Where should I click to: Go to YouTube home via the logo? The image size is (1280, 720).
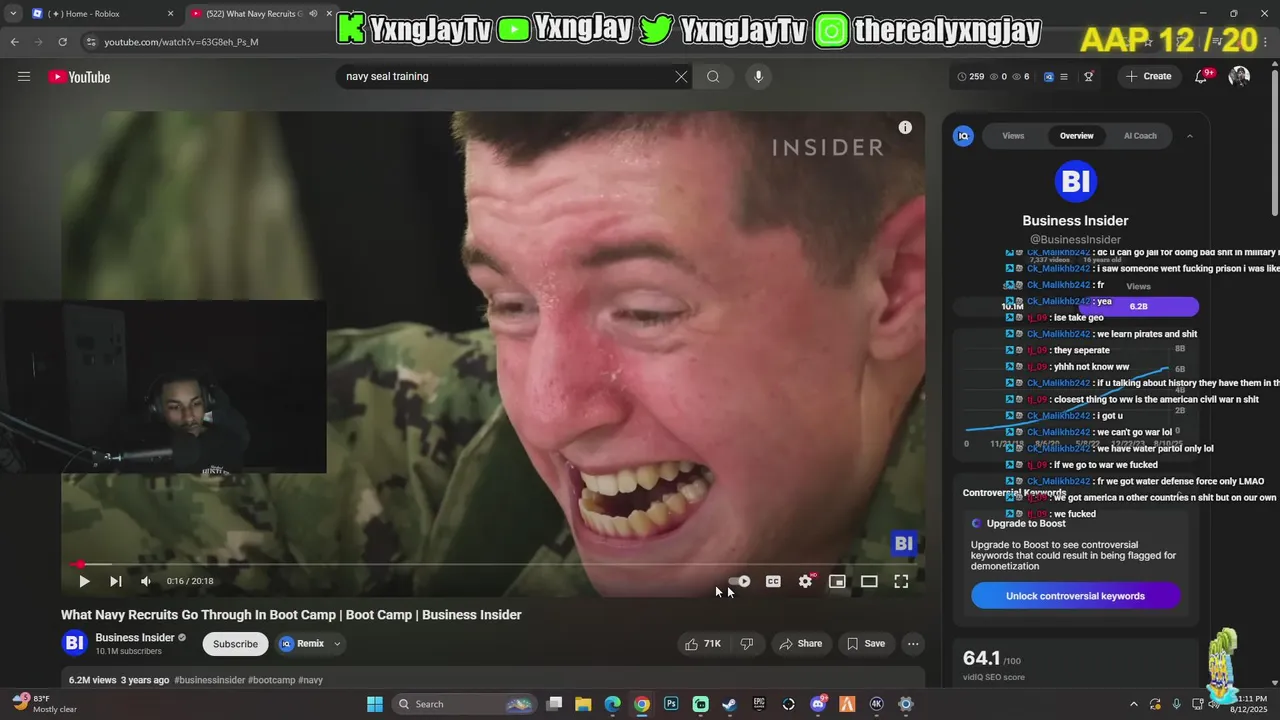(79, 77)
